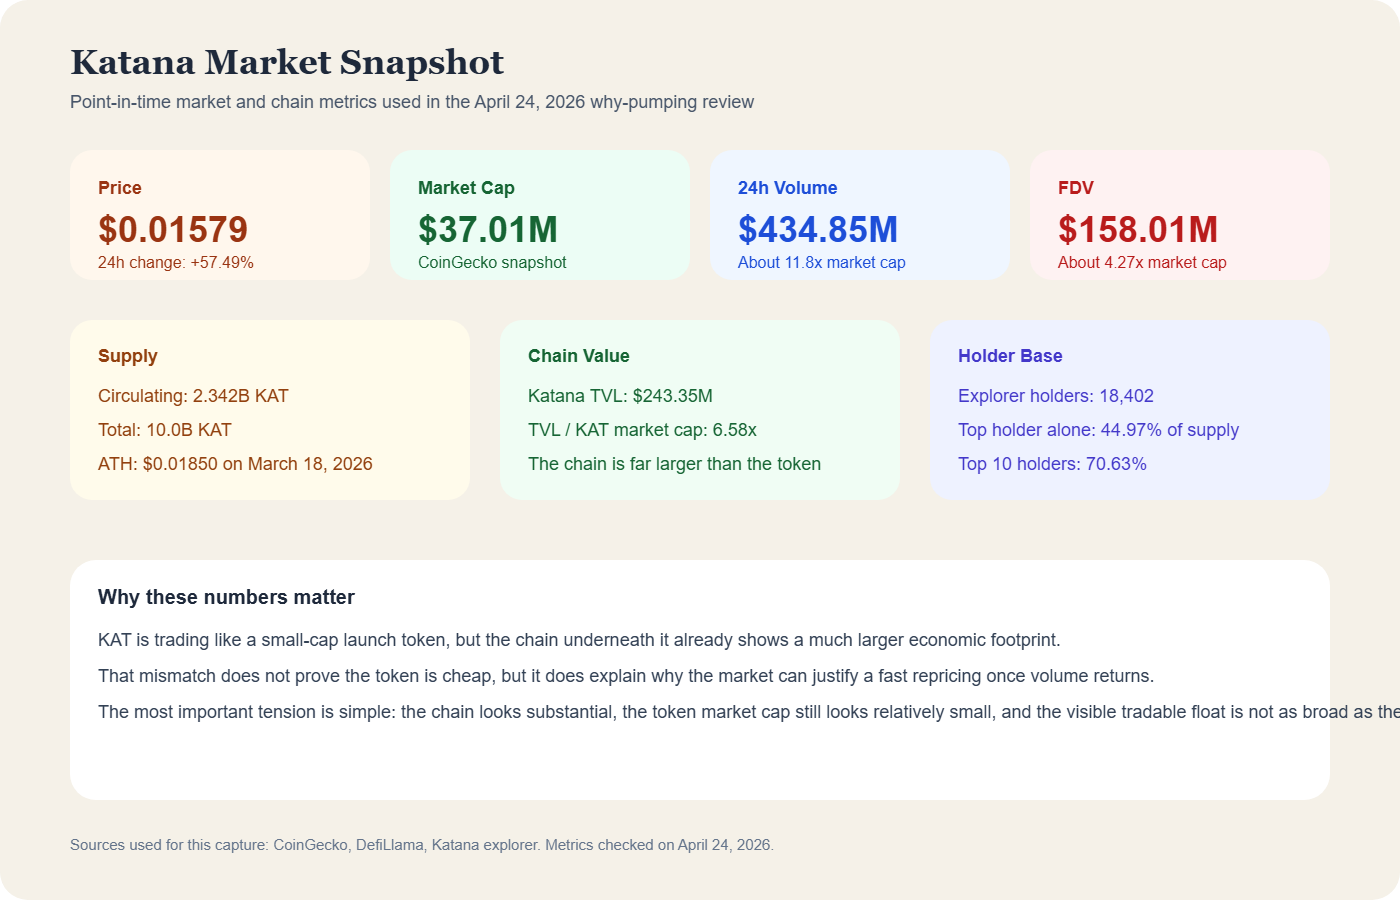This screenshot has height=900, width=1400.
Task: Select the About 11.8x market cap note
Action: click(x=821, y=263)
